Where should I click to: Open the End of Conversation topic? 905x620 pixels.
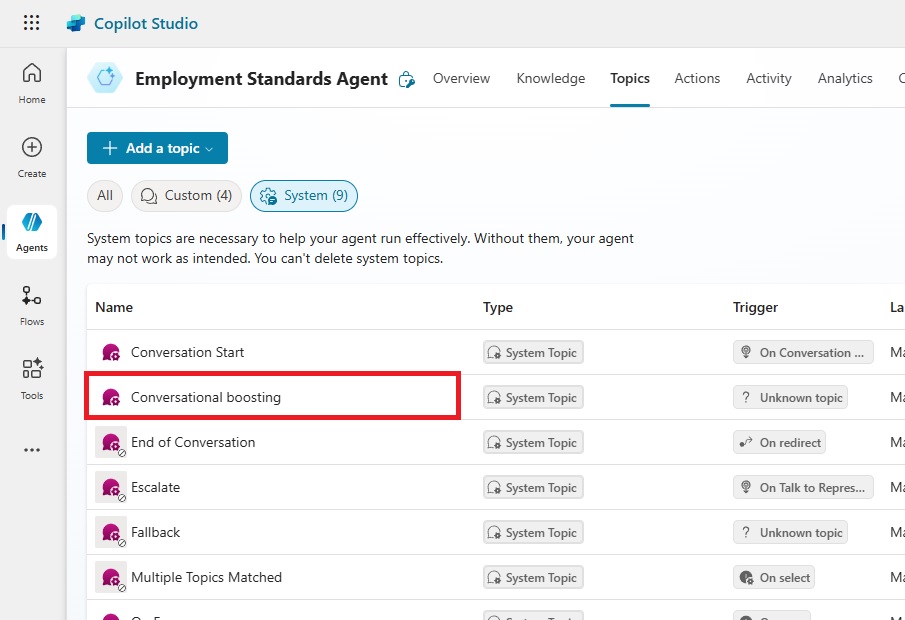pyautogui.click(x=193, y=442)
